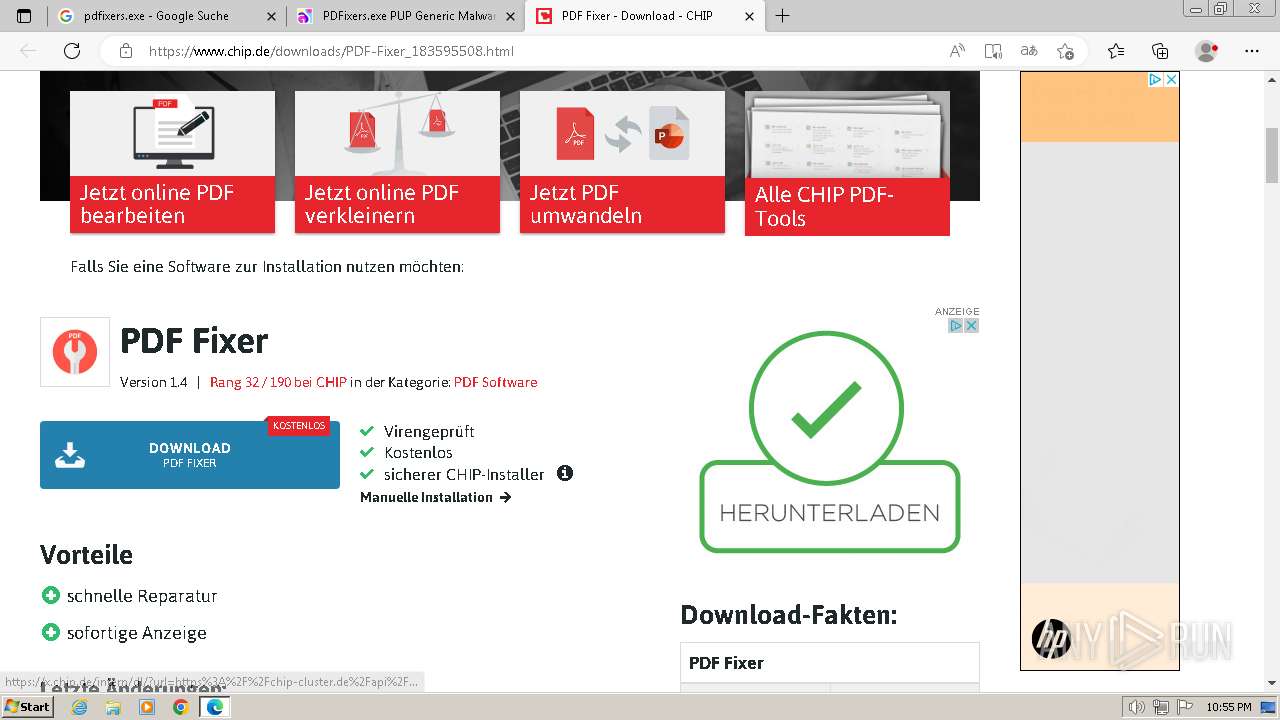Open the translate page icon

tap(1029, 51)
